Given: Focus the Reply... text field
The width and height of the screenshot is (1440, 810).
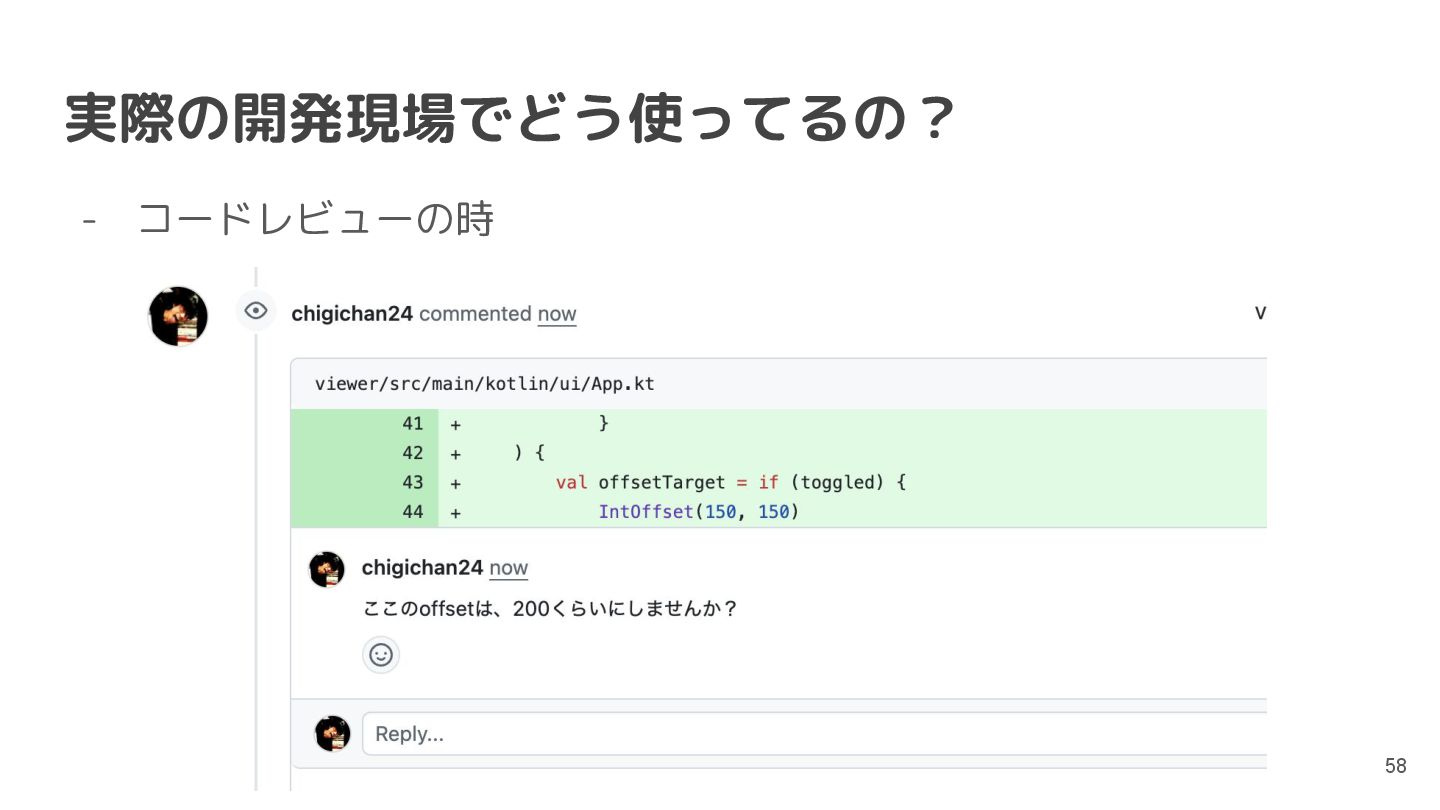Looking at the screenshot, I should point(812,734).
